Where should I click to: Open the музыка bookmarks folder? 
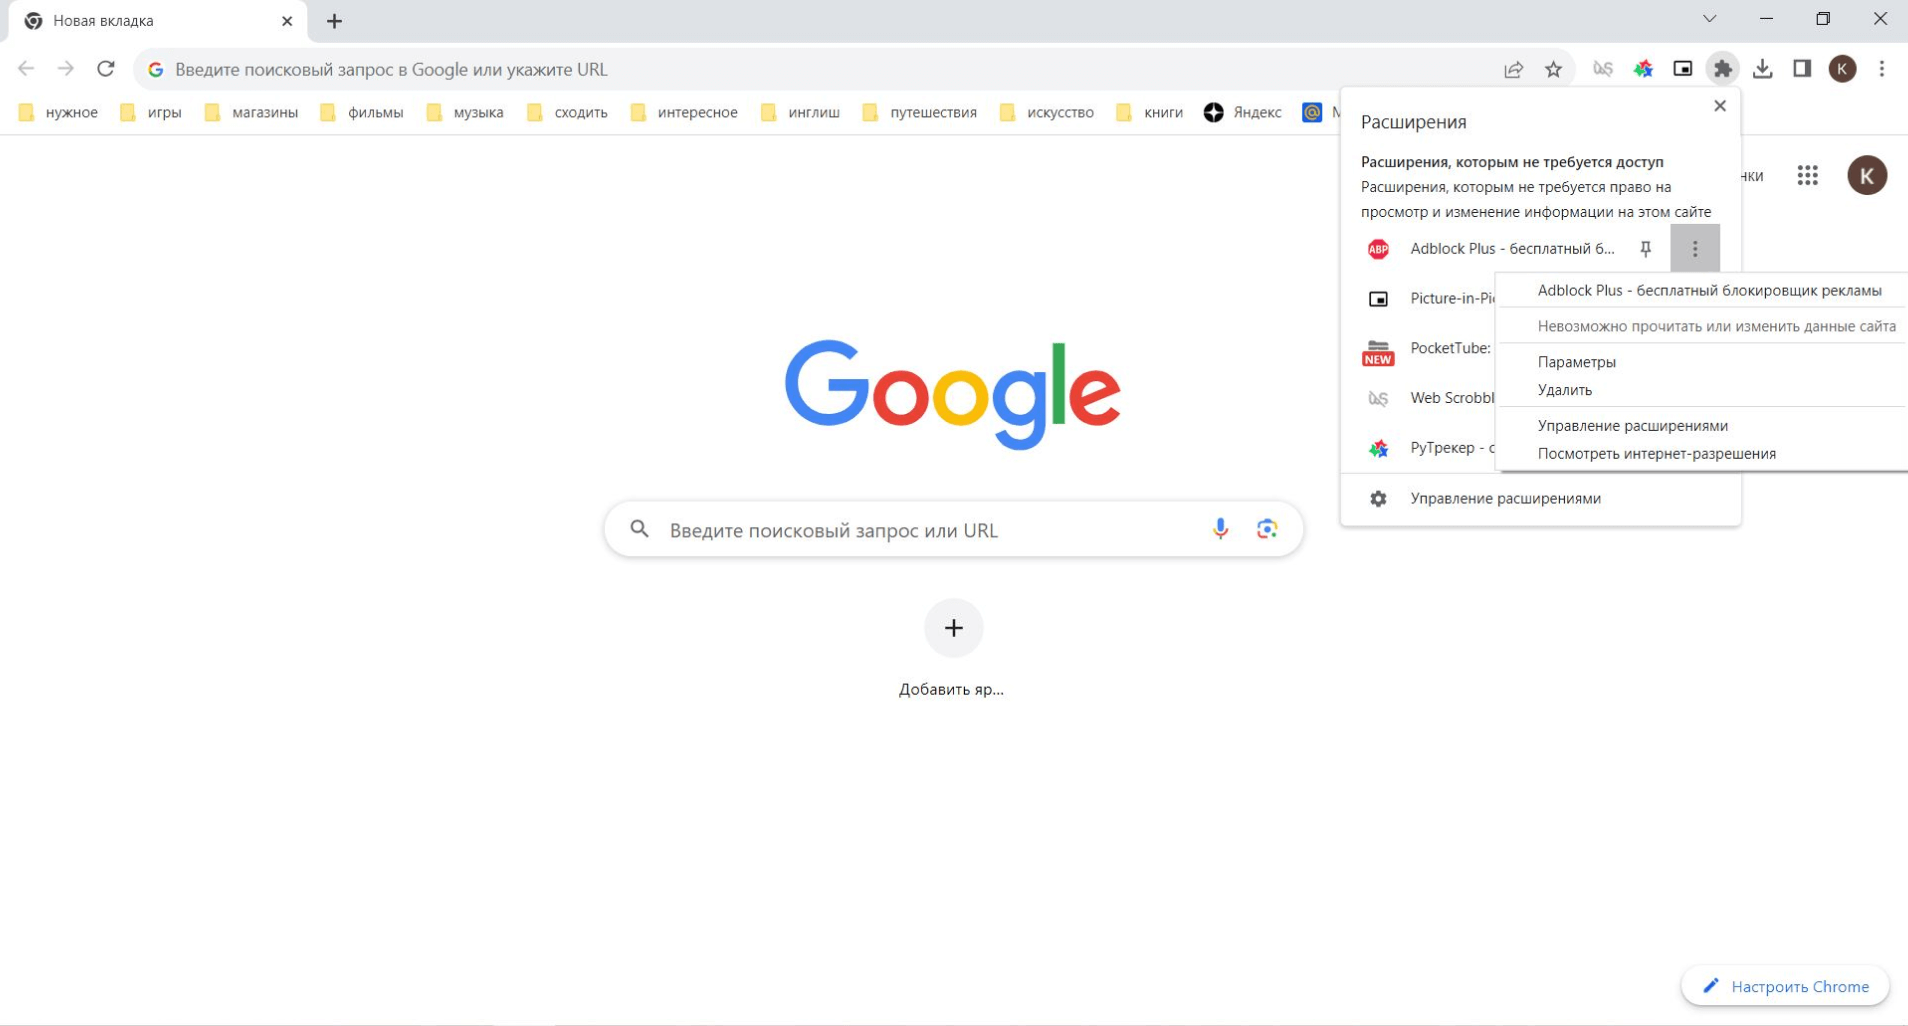[466, 112]
